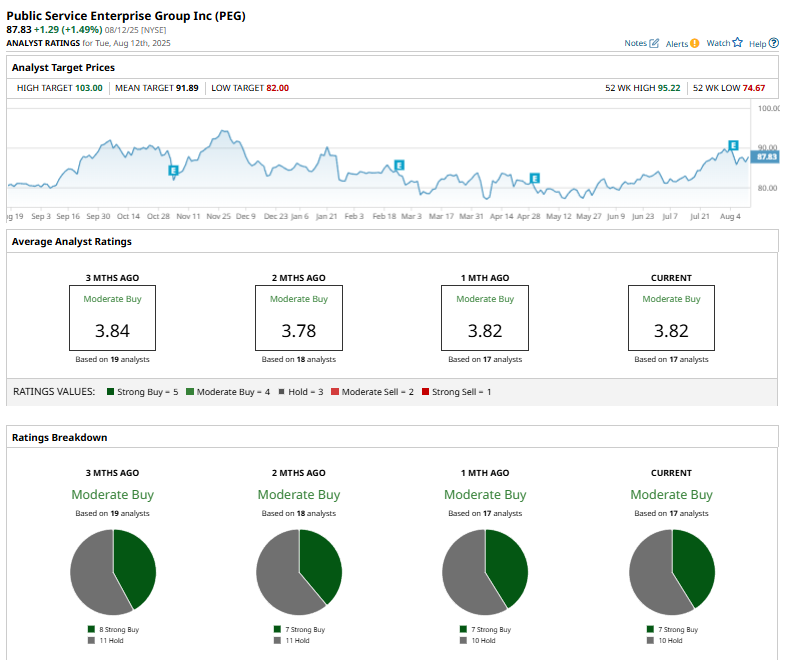The width and height of the screenshot is (786, 660).
Task: Click '11 Hold' under 2 MTHS AGO pie
Action: tap(292, 640)
